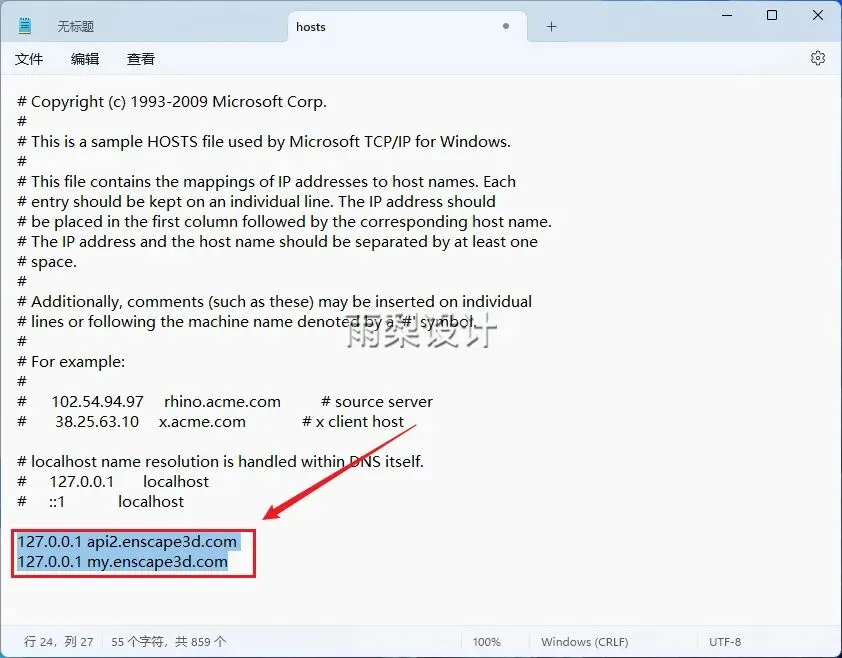Click the '# x client host' comment text
The width and height of the screenshot is (842, 658).
353,422
